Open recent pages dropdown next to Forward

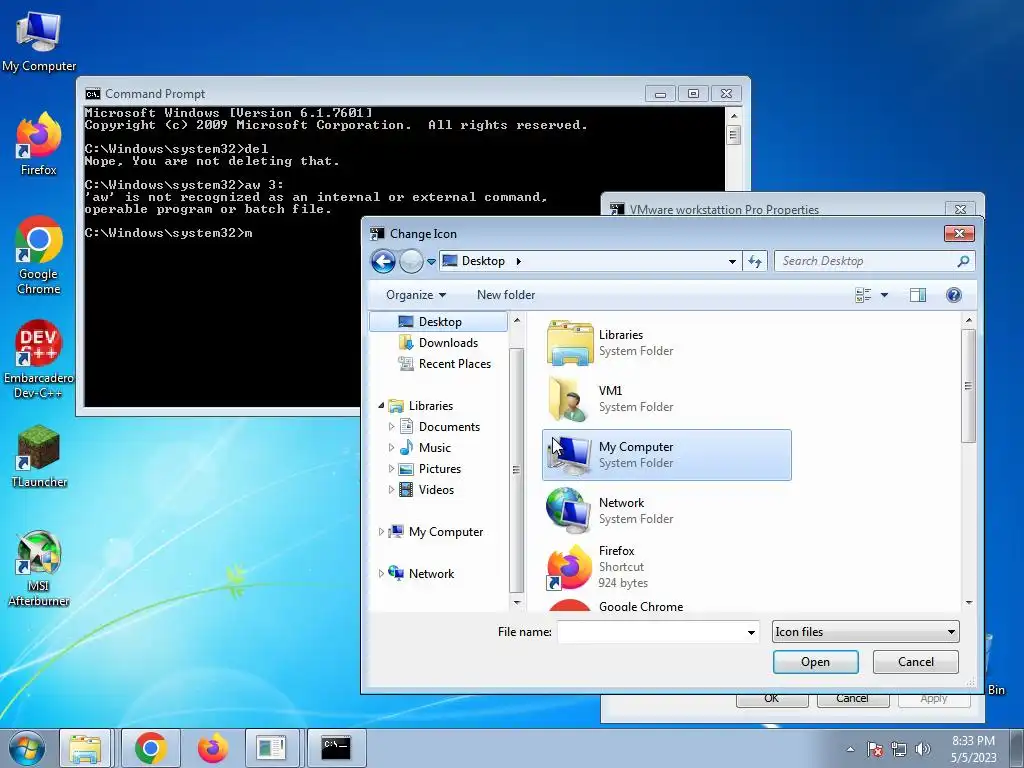pyautogui.click(x=431, y=261)
